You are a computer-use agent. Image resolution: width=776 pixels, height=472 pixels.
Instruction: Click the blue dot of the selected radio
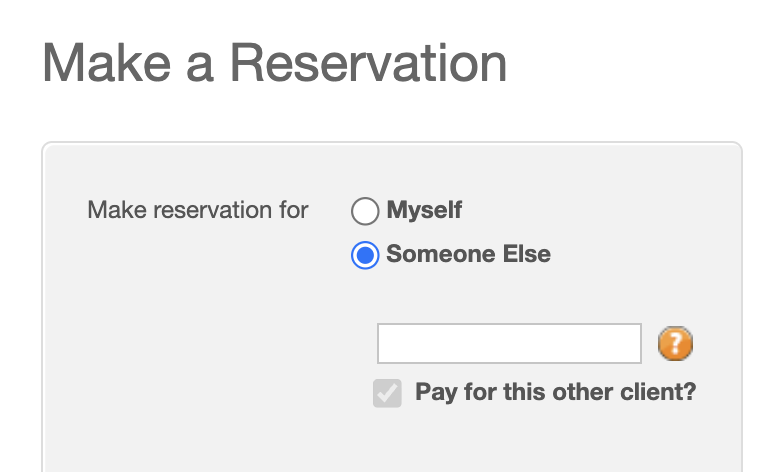click(365, 255)
